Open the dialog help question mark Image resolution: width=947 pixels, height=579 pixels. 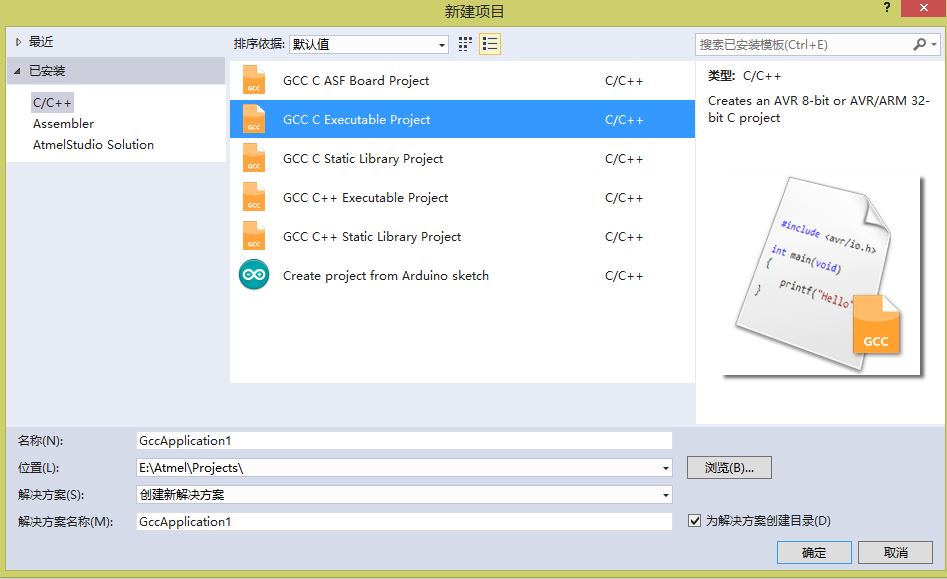(887, 8)
